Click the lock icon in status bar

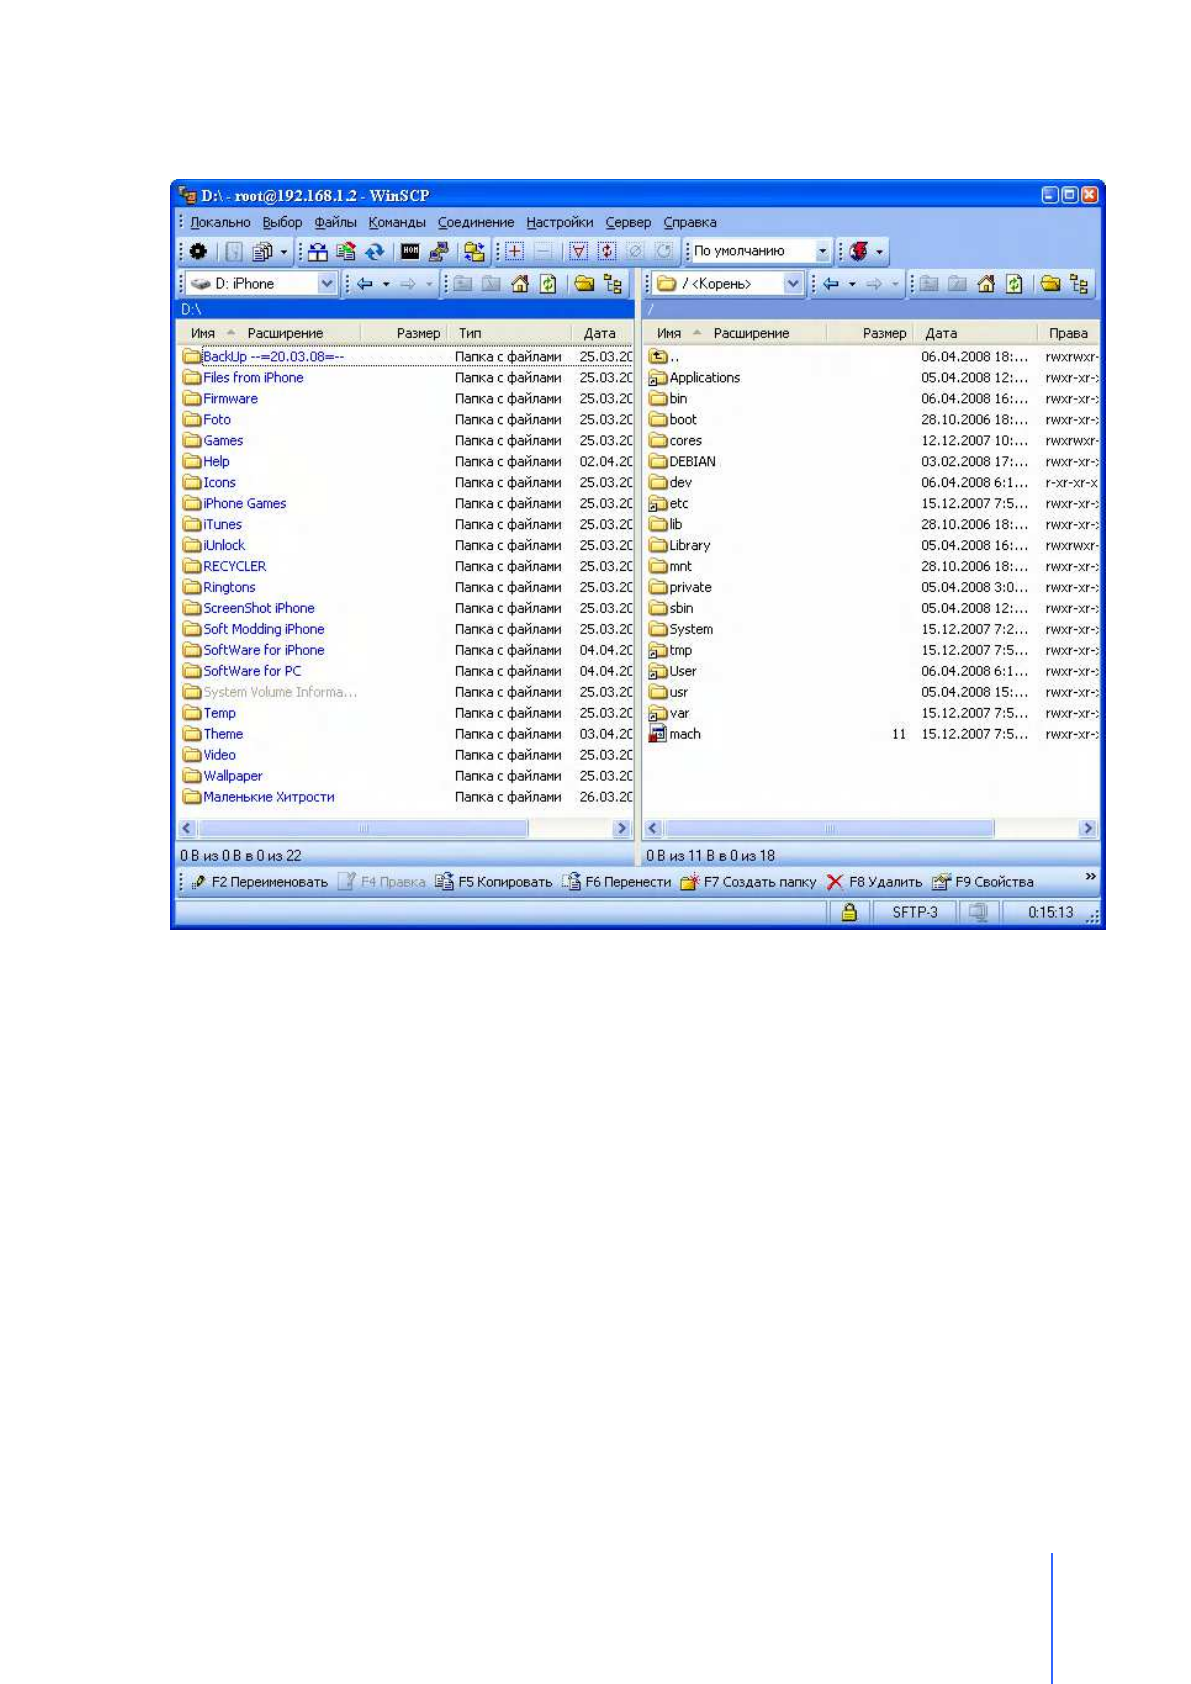(848, 912)
